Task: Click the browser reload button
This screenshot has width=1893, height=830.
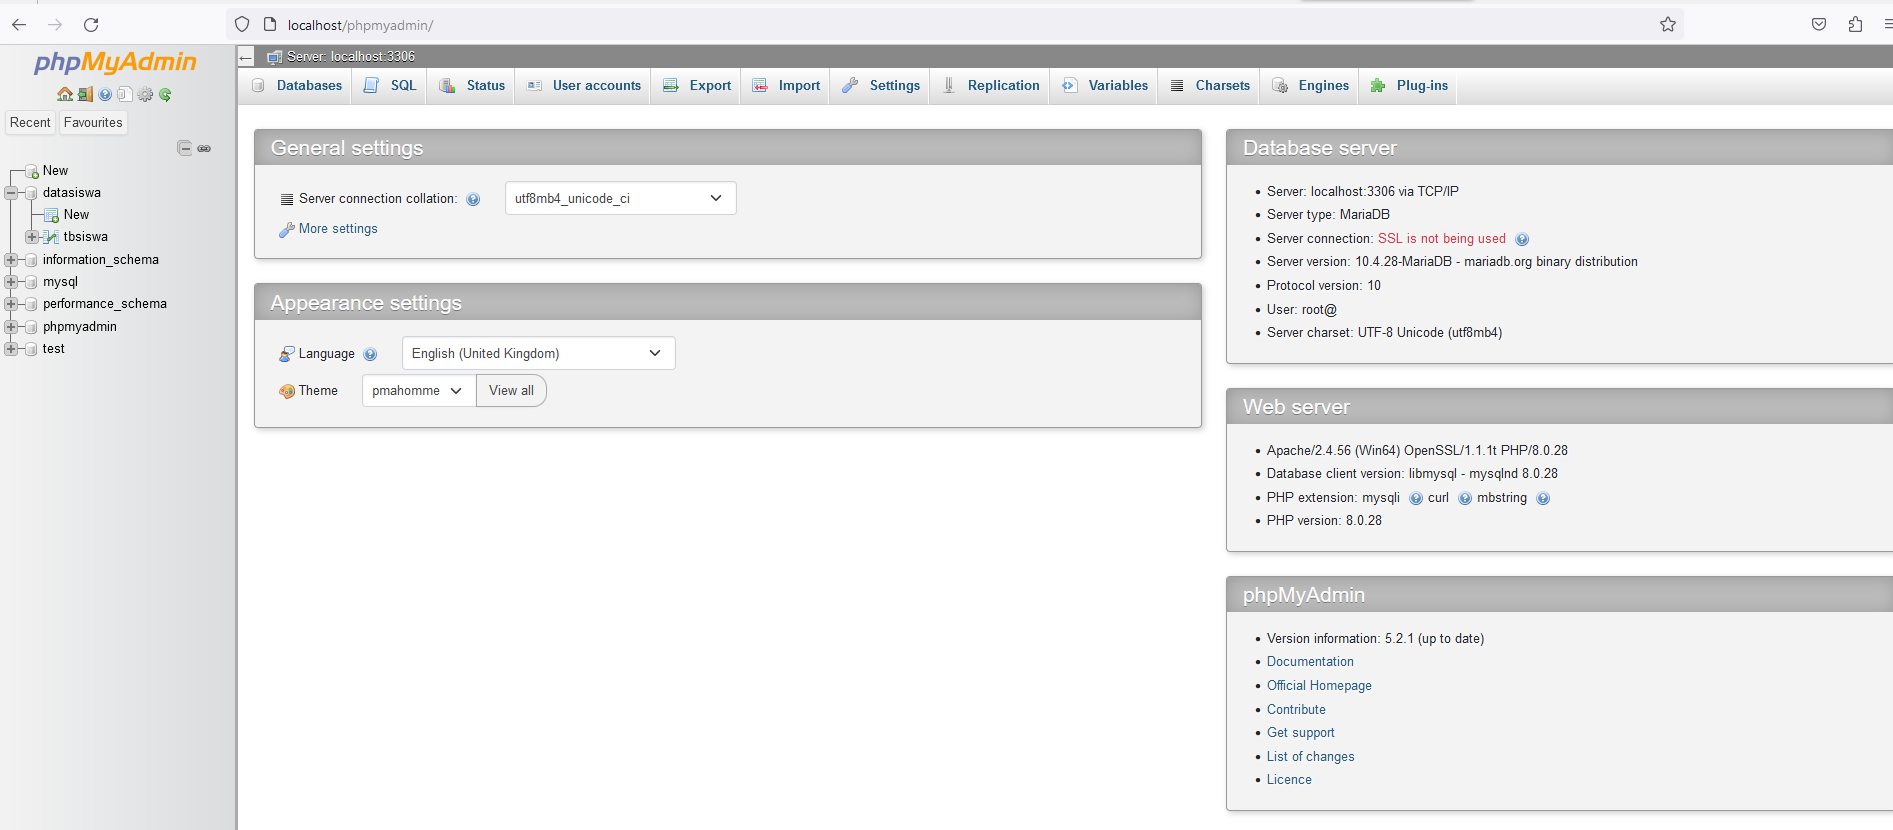Action: point(91,24)
